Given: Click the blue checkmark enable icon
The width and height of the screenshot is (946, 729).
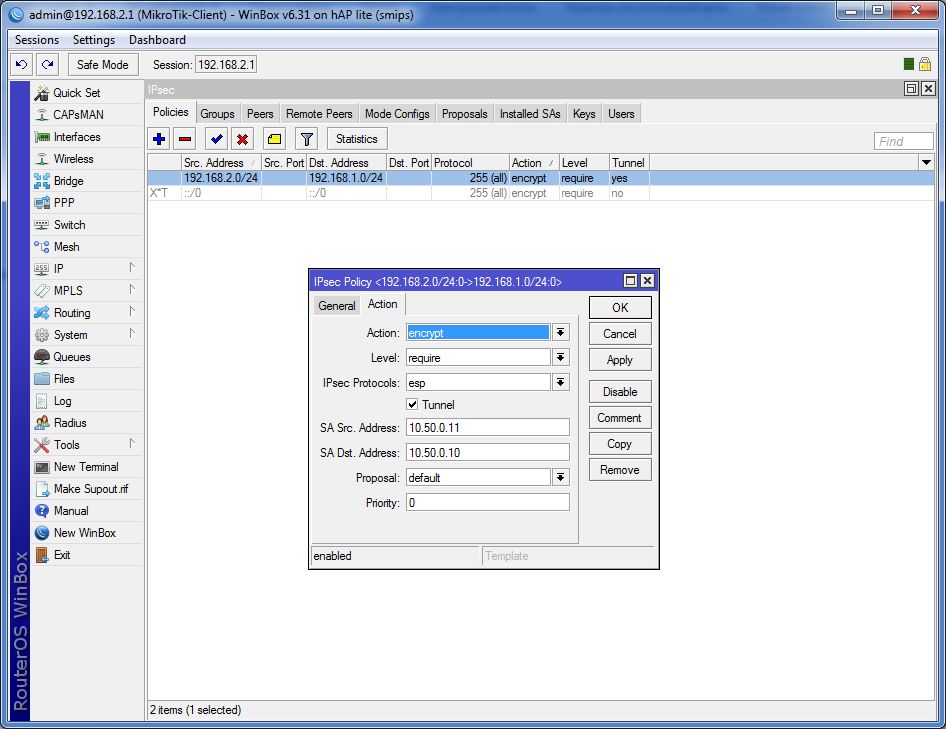Looking at the screenshot, I should (x=217, y=139).
